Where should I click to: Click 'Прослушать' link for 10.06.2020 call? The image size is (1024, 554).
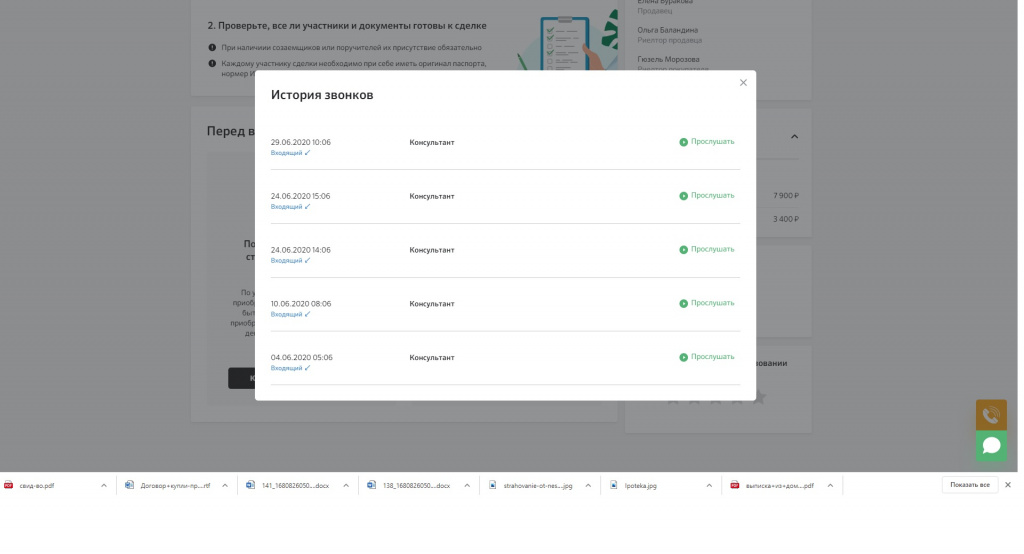pos(712,303)
